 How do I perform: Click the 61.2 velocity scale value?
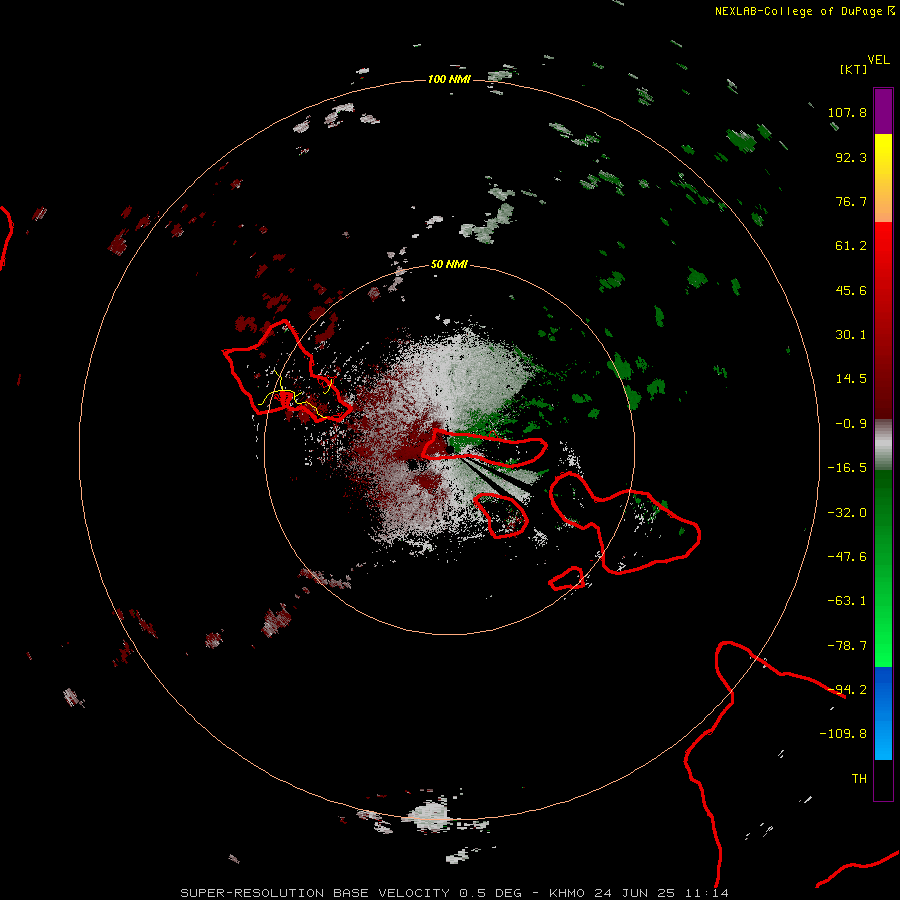pos(851,246)
